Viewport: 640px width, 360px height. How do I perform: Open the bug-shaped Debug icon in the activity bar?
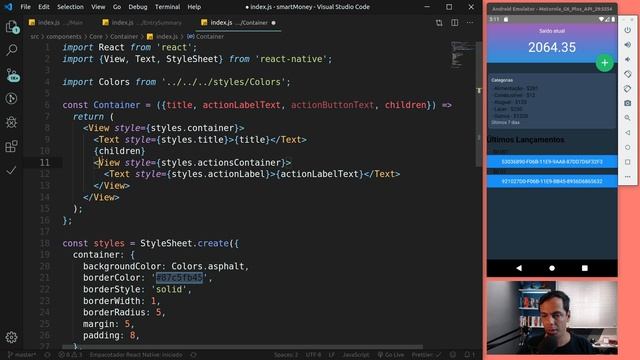(x=11, y=122)
